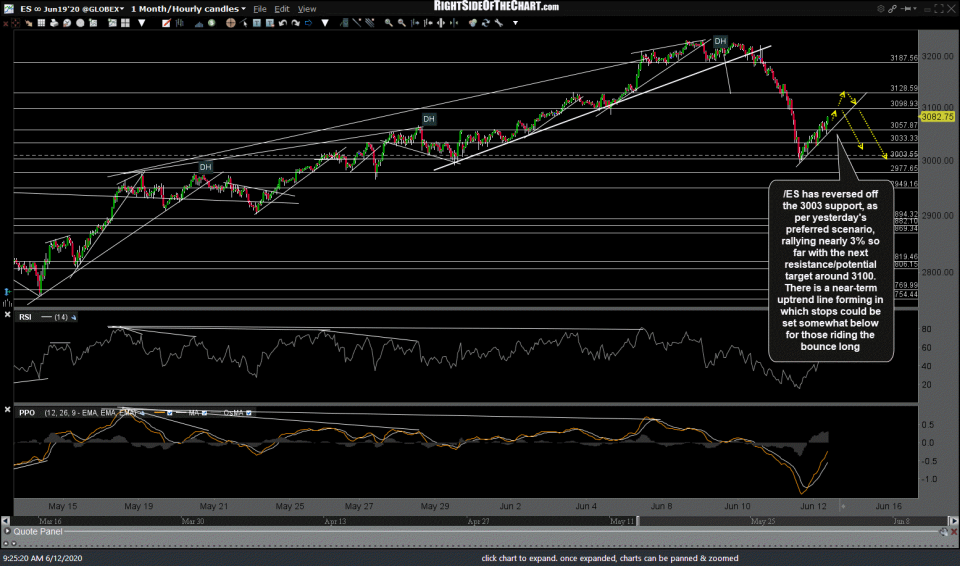
Task: Click the 3082.75 current price label
Action: (937, 116)
